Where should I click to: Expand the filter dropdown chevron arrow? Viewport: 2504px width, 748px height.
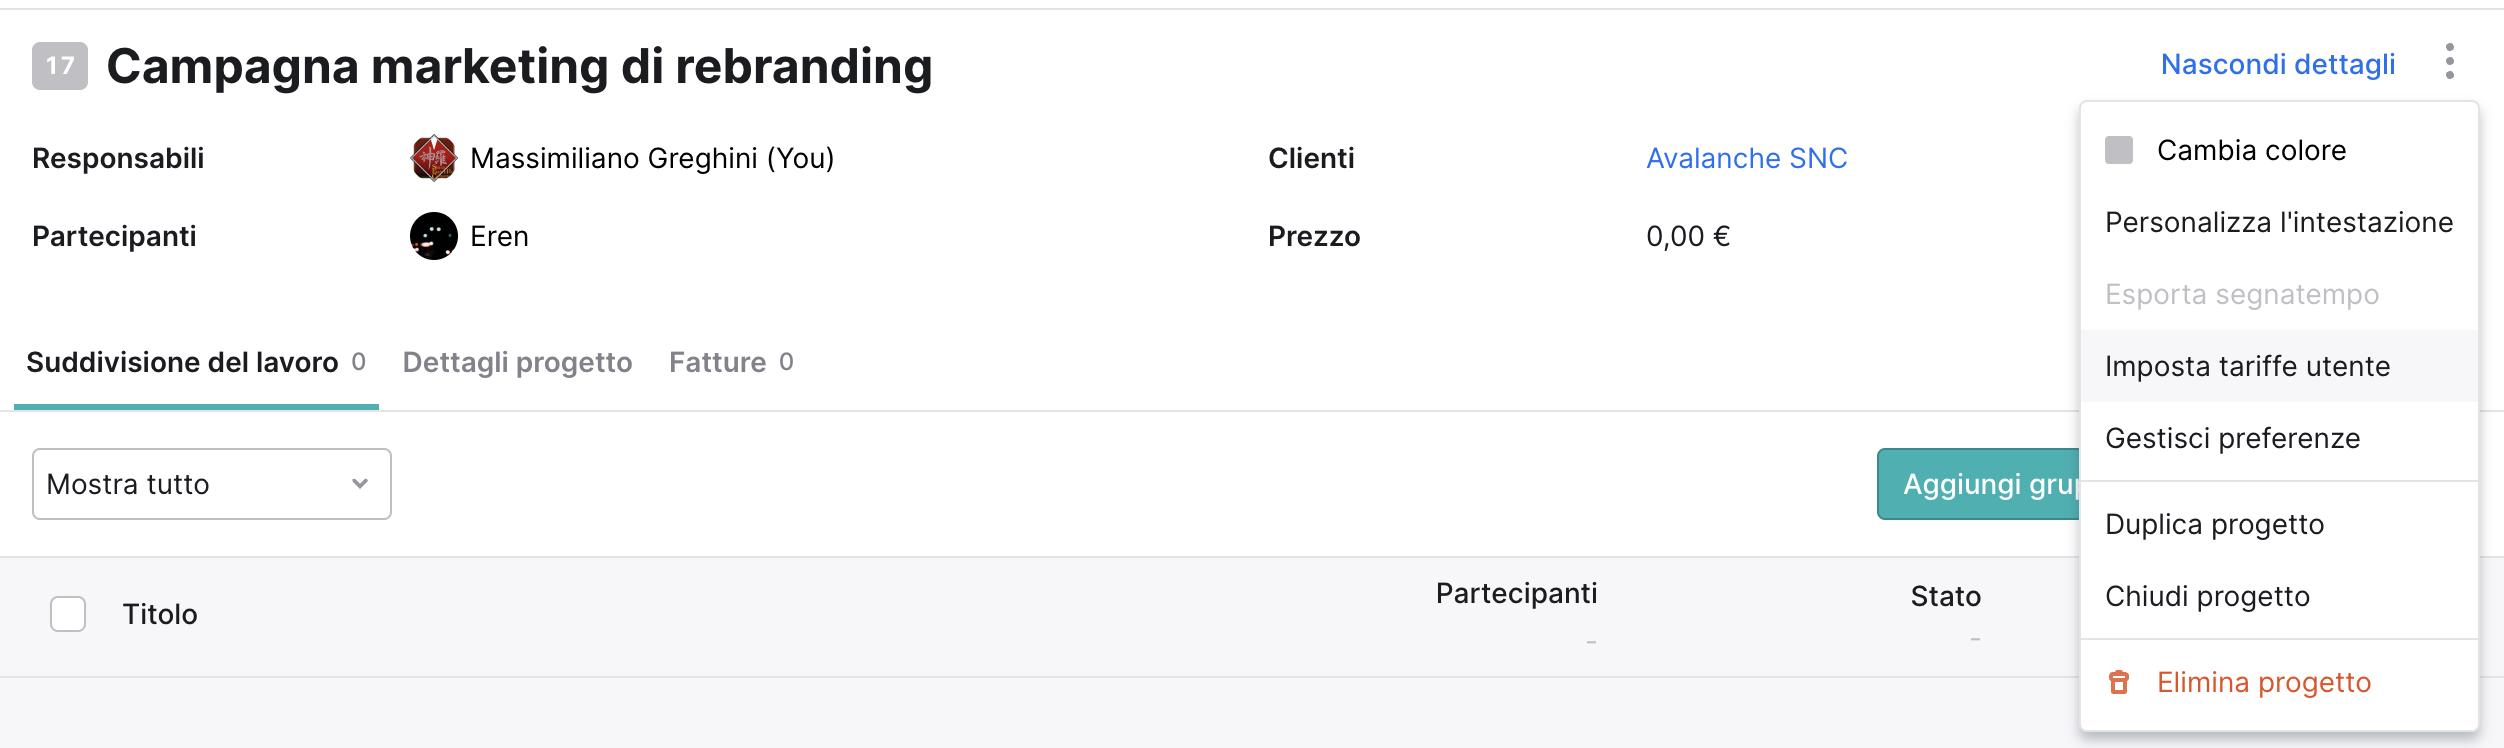click(360, 484)
